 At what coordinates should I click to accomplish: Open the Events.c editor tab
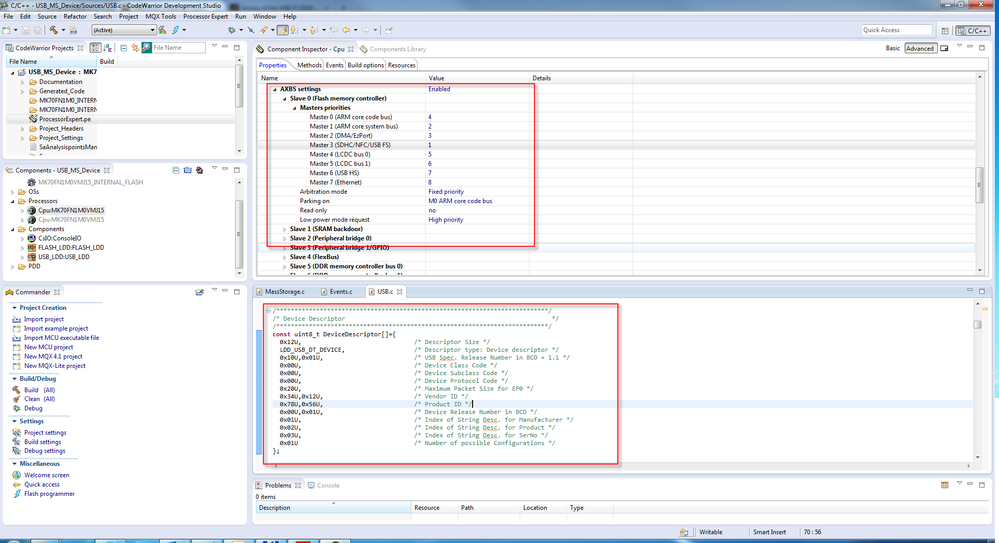[x=341, y=292]
